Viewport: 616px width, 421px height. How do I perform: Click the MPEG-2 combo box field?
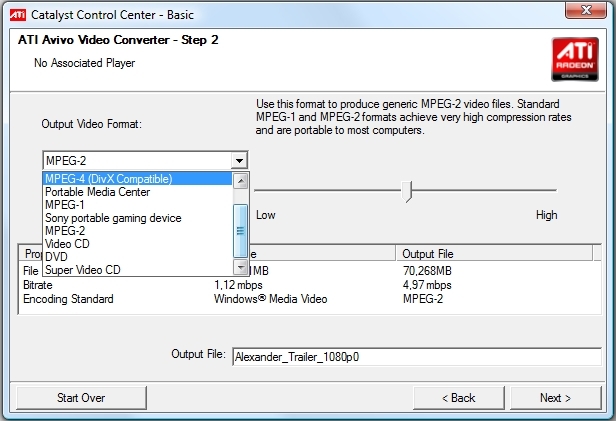click(x=145, y=161)
